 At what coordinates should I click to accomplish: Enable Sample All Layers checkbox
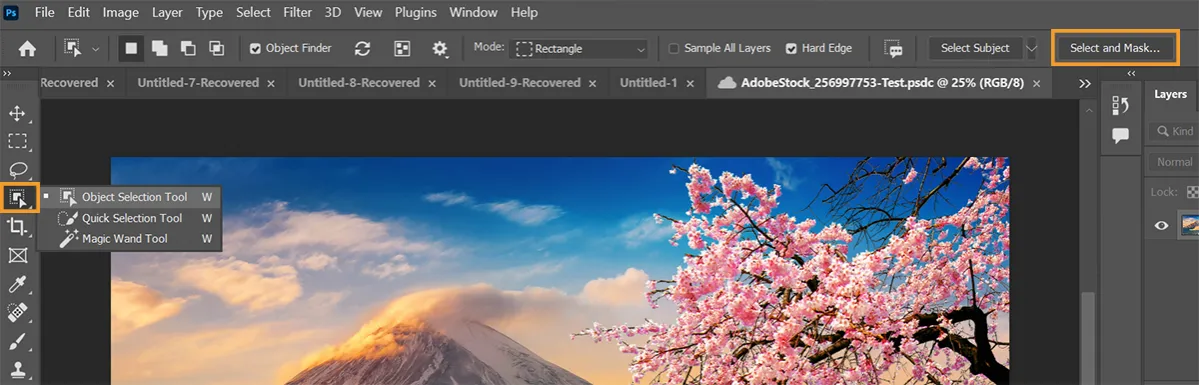tap(674, 48)
